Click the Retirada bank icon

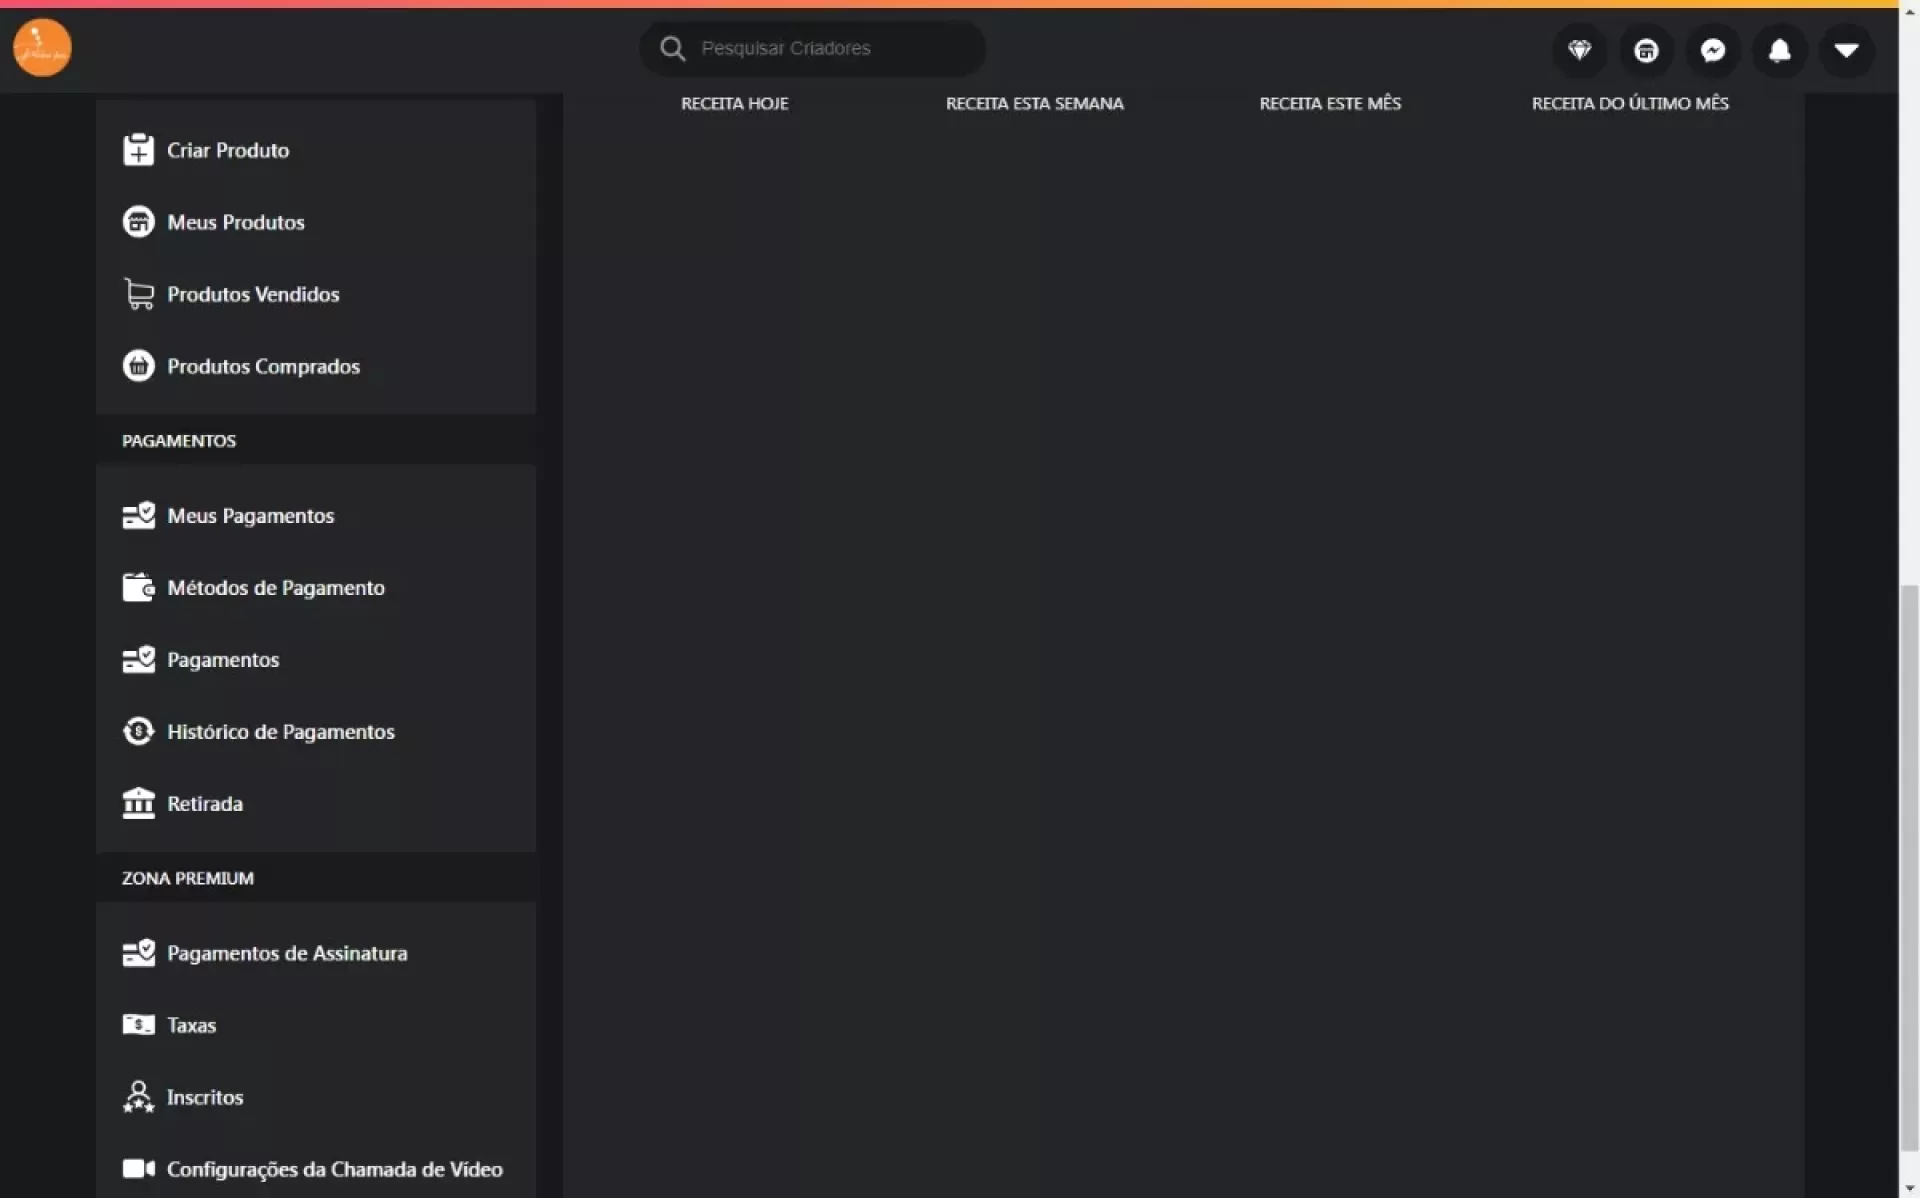coord(138,803)
